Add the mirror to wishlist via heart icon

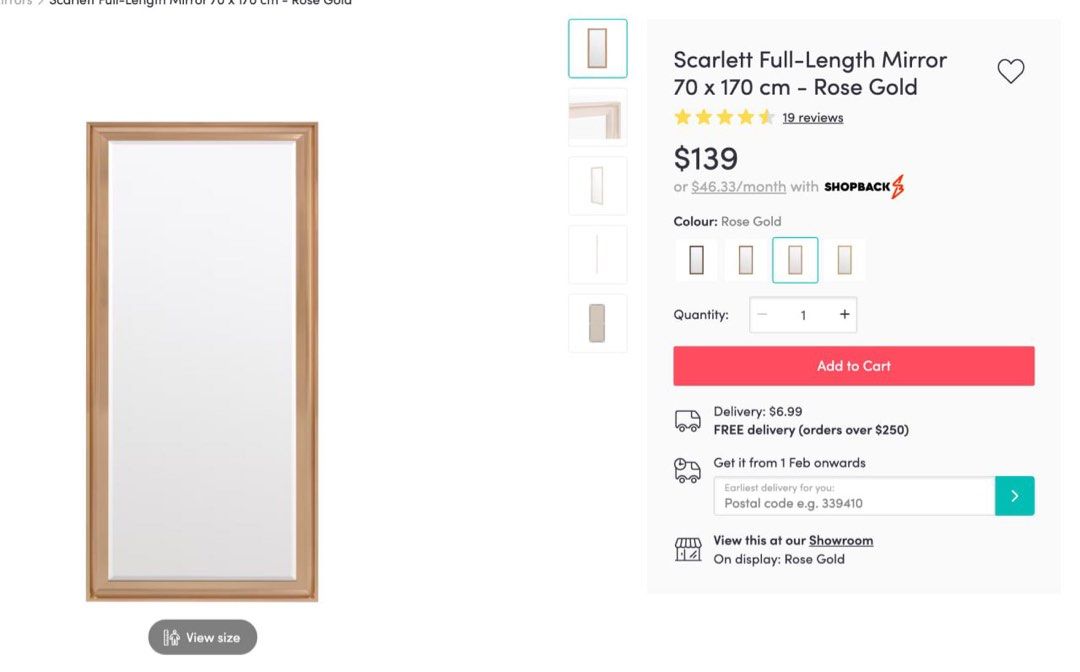click(1010, 70)
